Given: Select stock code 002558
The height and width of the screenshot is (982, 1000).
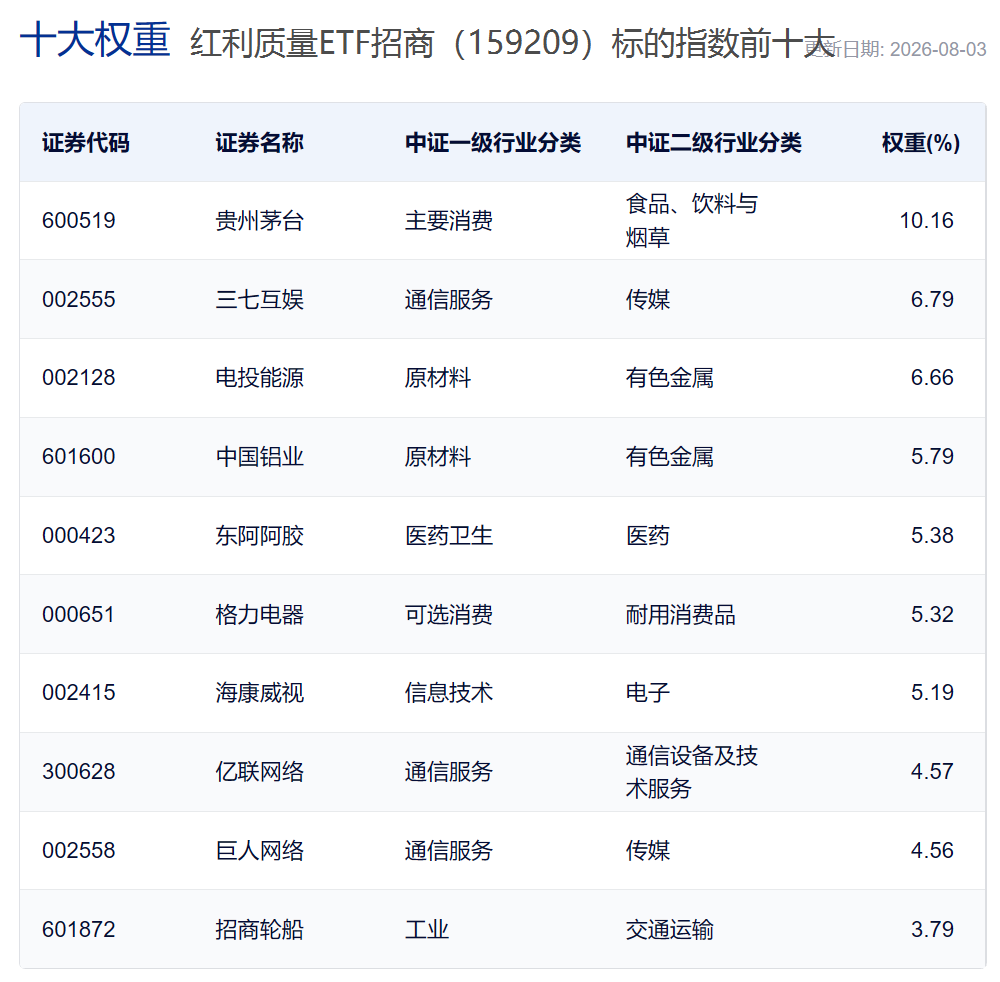Looking at the screenshot, I should point(79,851).
